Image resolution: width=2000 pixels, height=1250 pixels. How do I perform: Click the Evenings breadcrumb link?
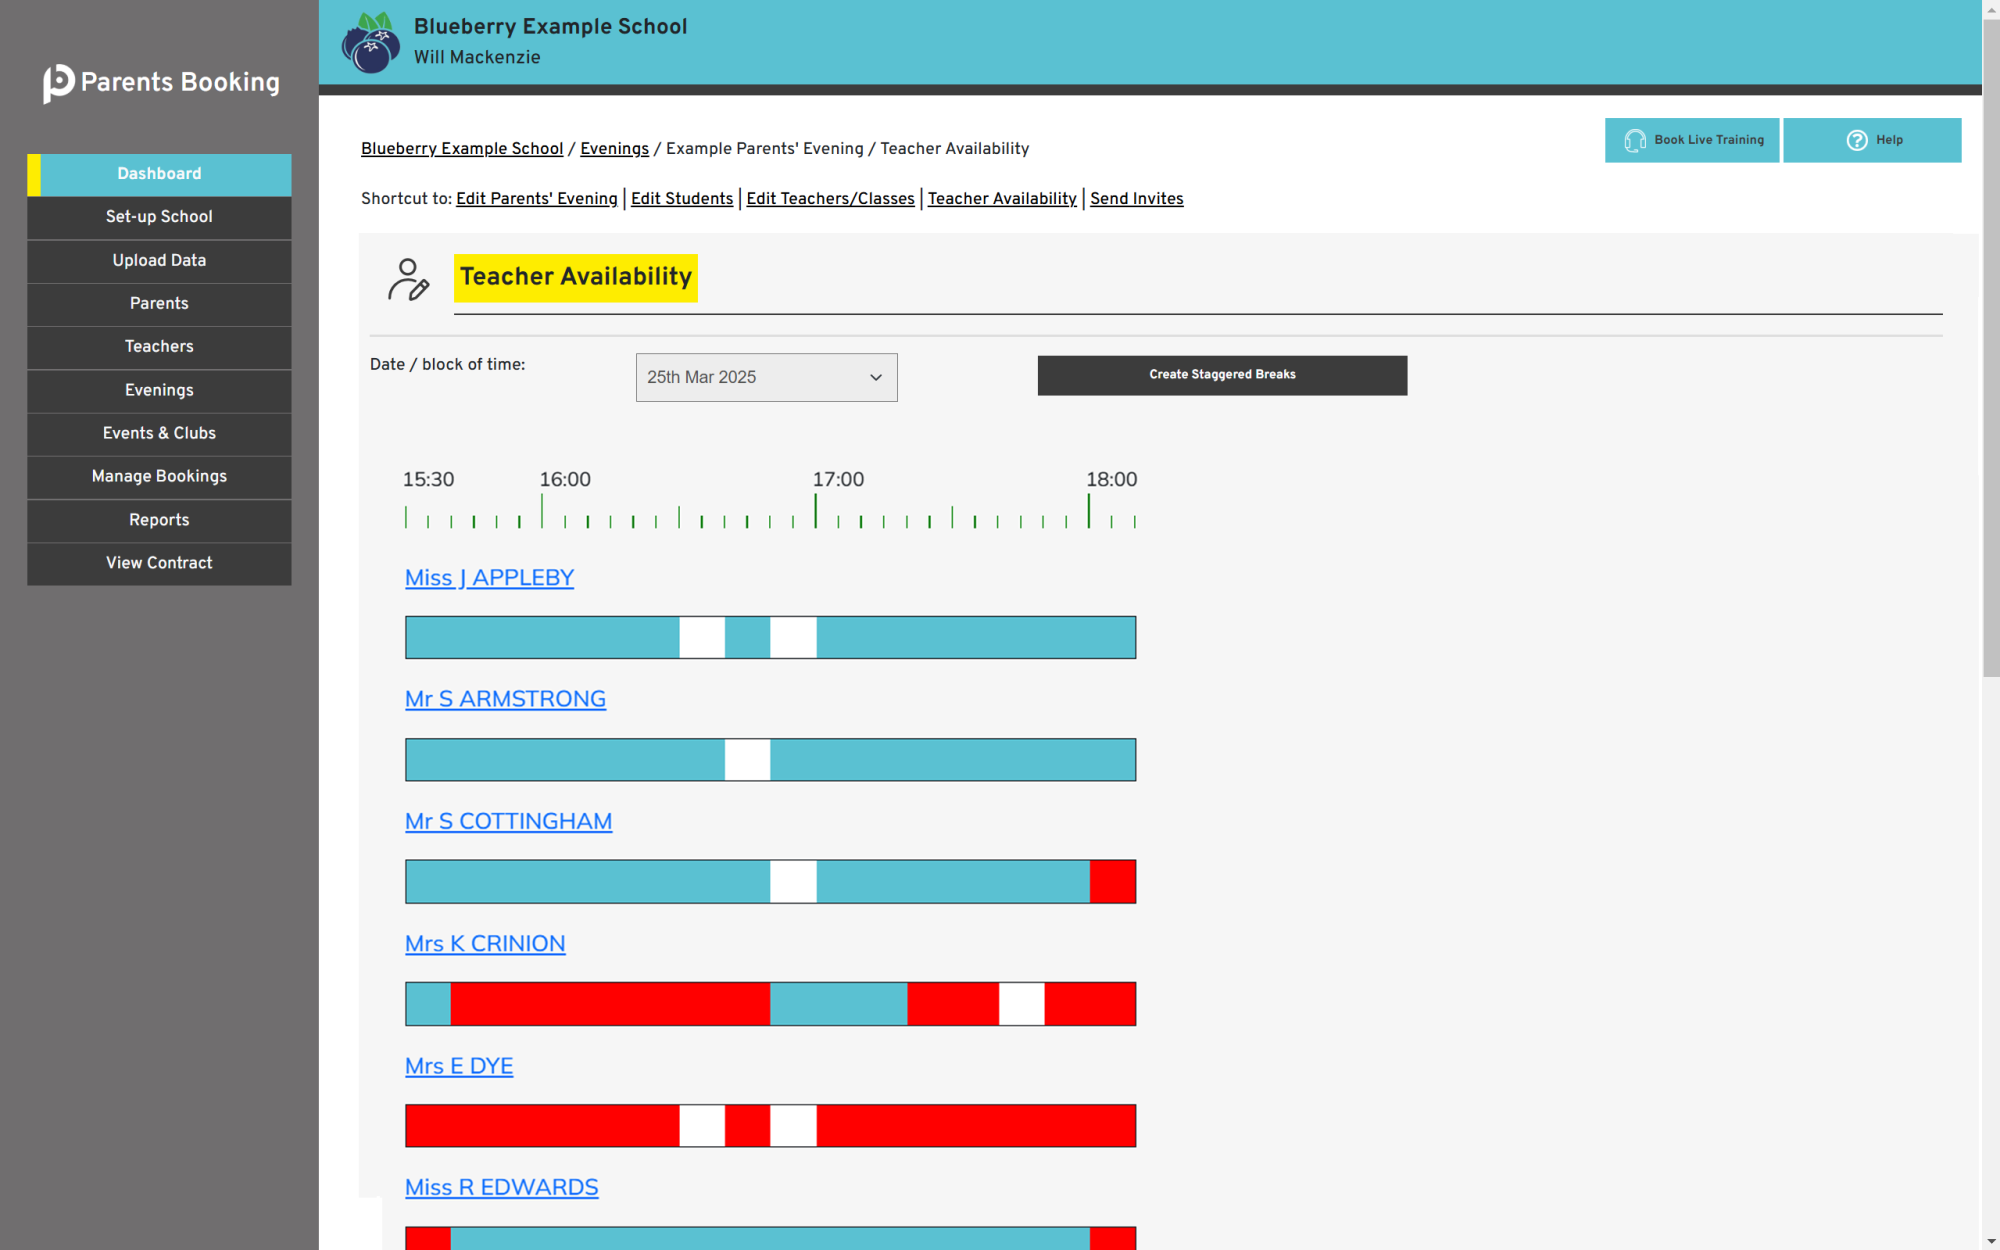[x=614, y=149]
